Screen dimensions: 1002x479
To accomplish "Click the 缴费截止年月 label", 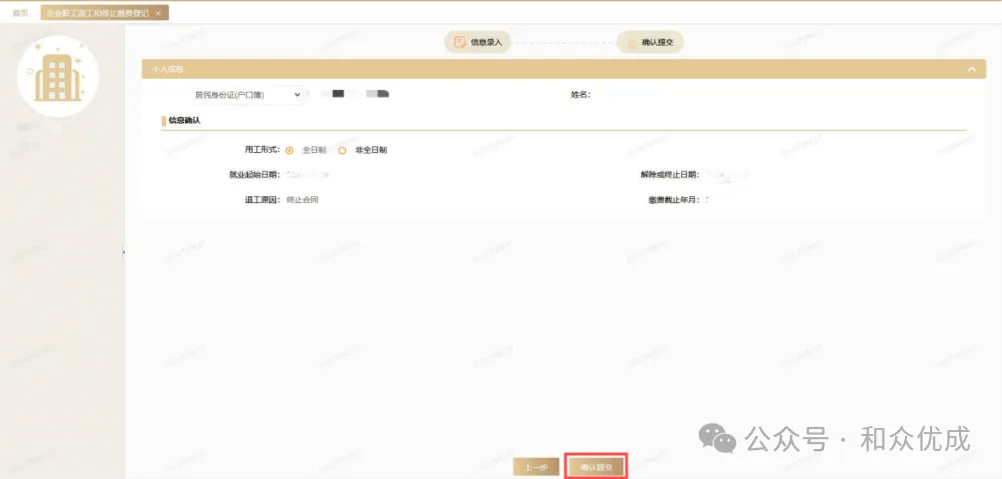I will 674,200.
